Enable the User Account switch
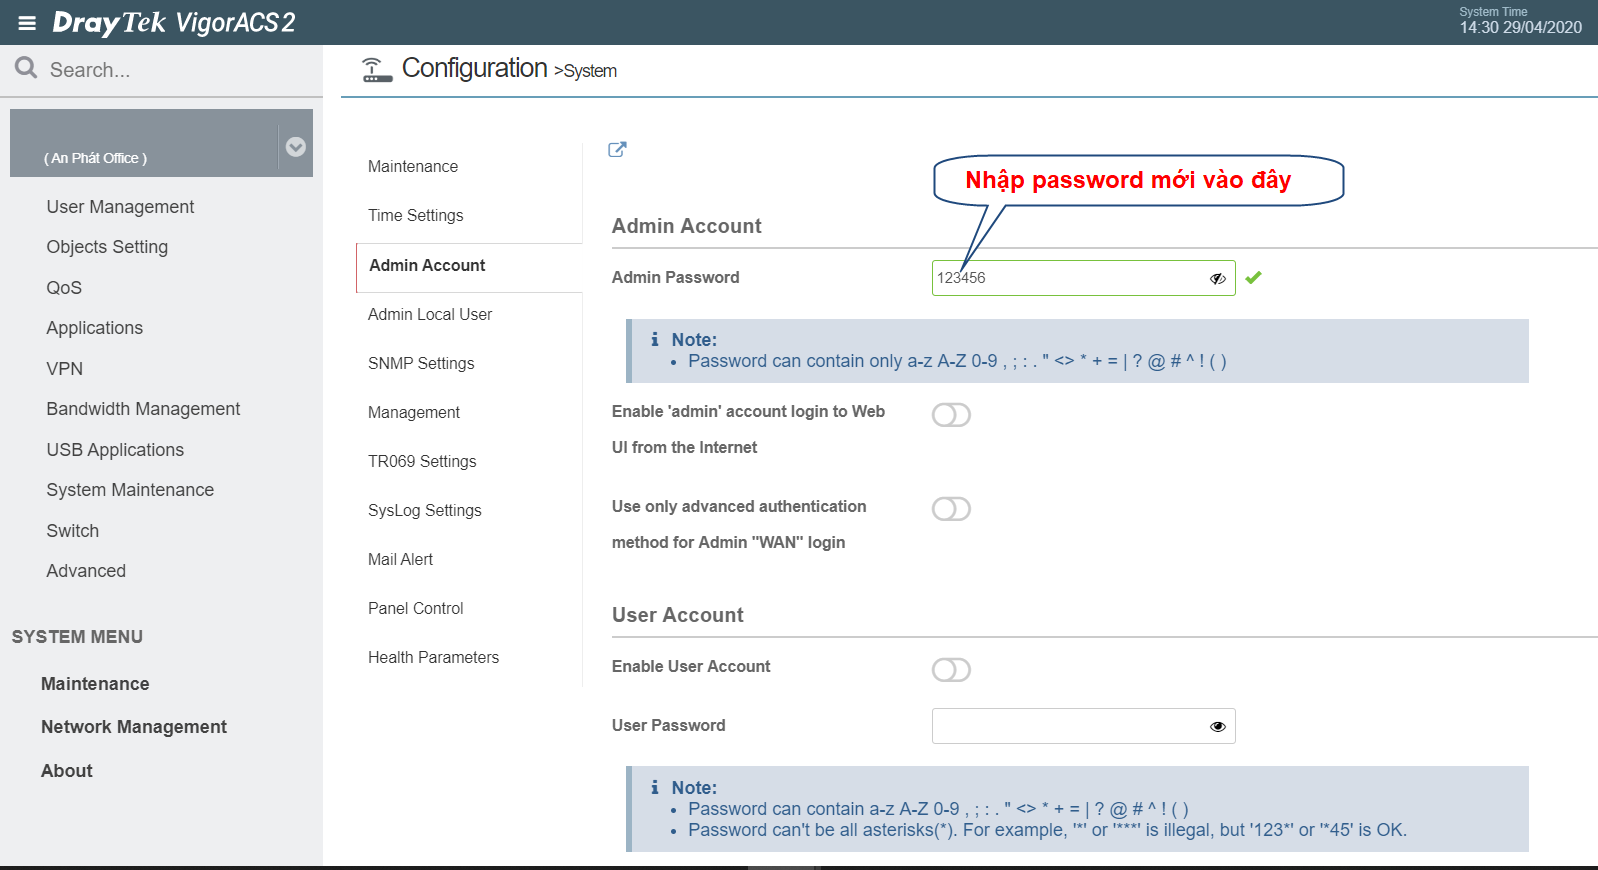The image size is (1598, 870). click(x=951, y=670)
